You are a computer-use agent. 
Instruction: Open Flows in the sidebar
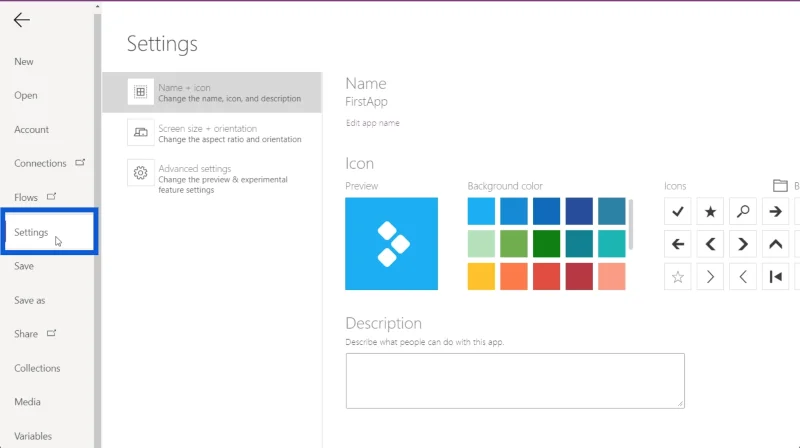[26, 197]
